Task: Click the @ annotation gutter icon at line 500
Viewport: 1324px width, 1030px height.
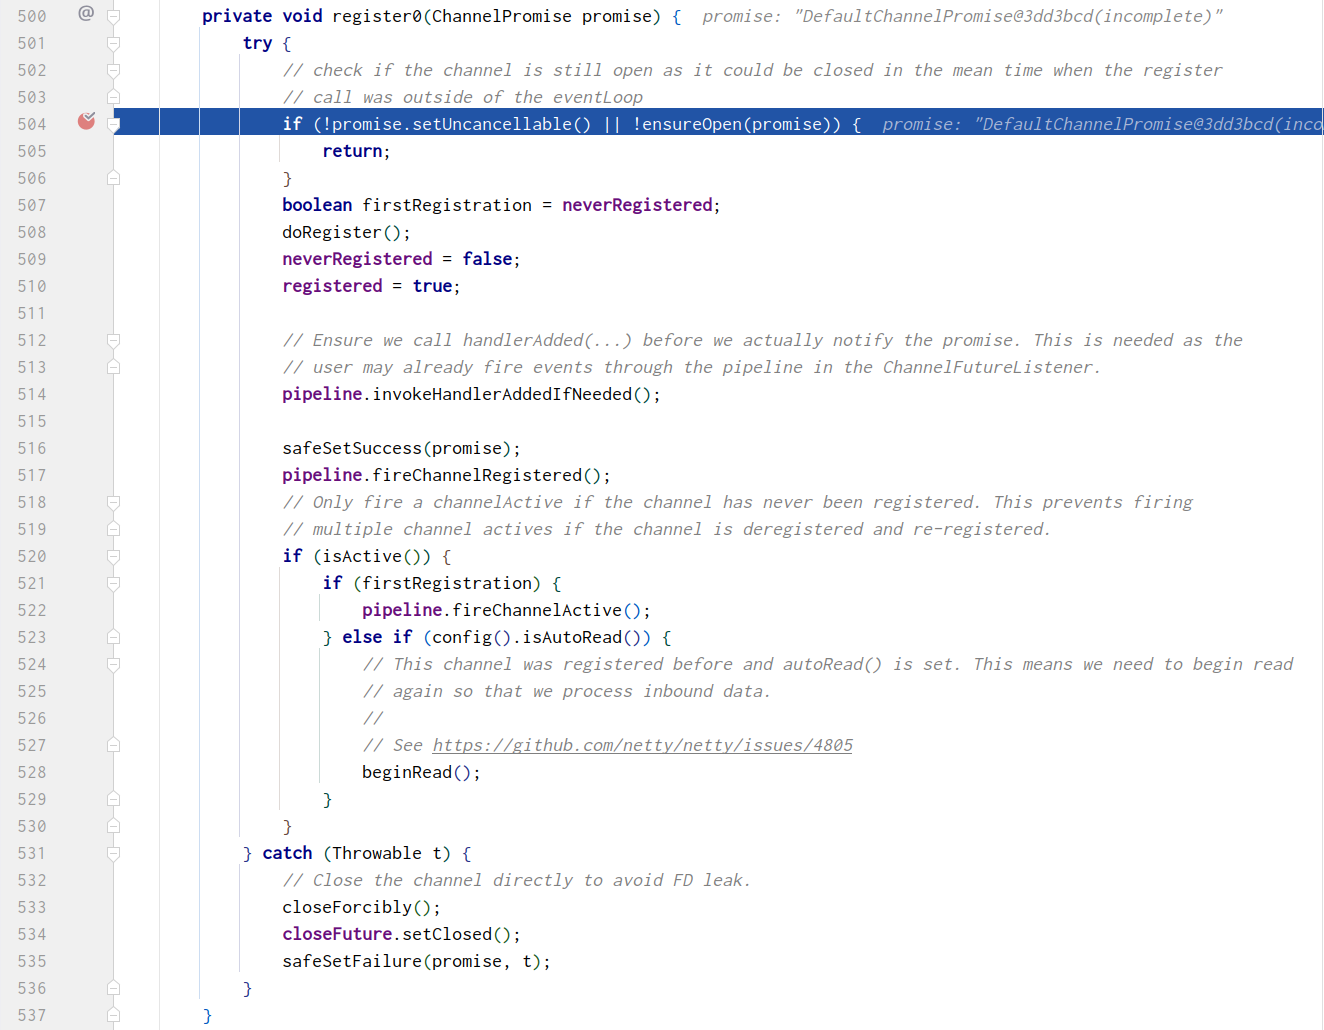Action: 86,13
